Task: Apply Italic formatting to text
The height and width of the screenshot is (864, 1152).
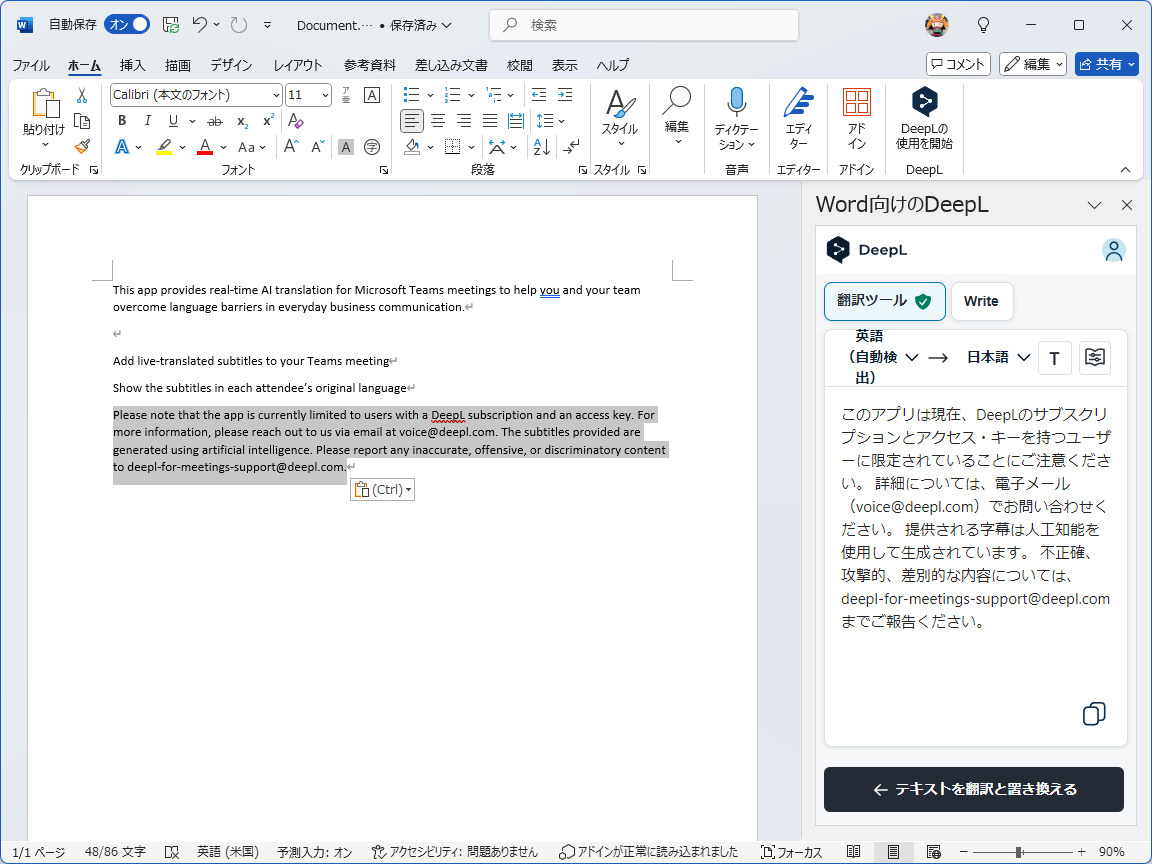Action: (x=146, y=120)
